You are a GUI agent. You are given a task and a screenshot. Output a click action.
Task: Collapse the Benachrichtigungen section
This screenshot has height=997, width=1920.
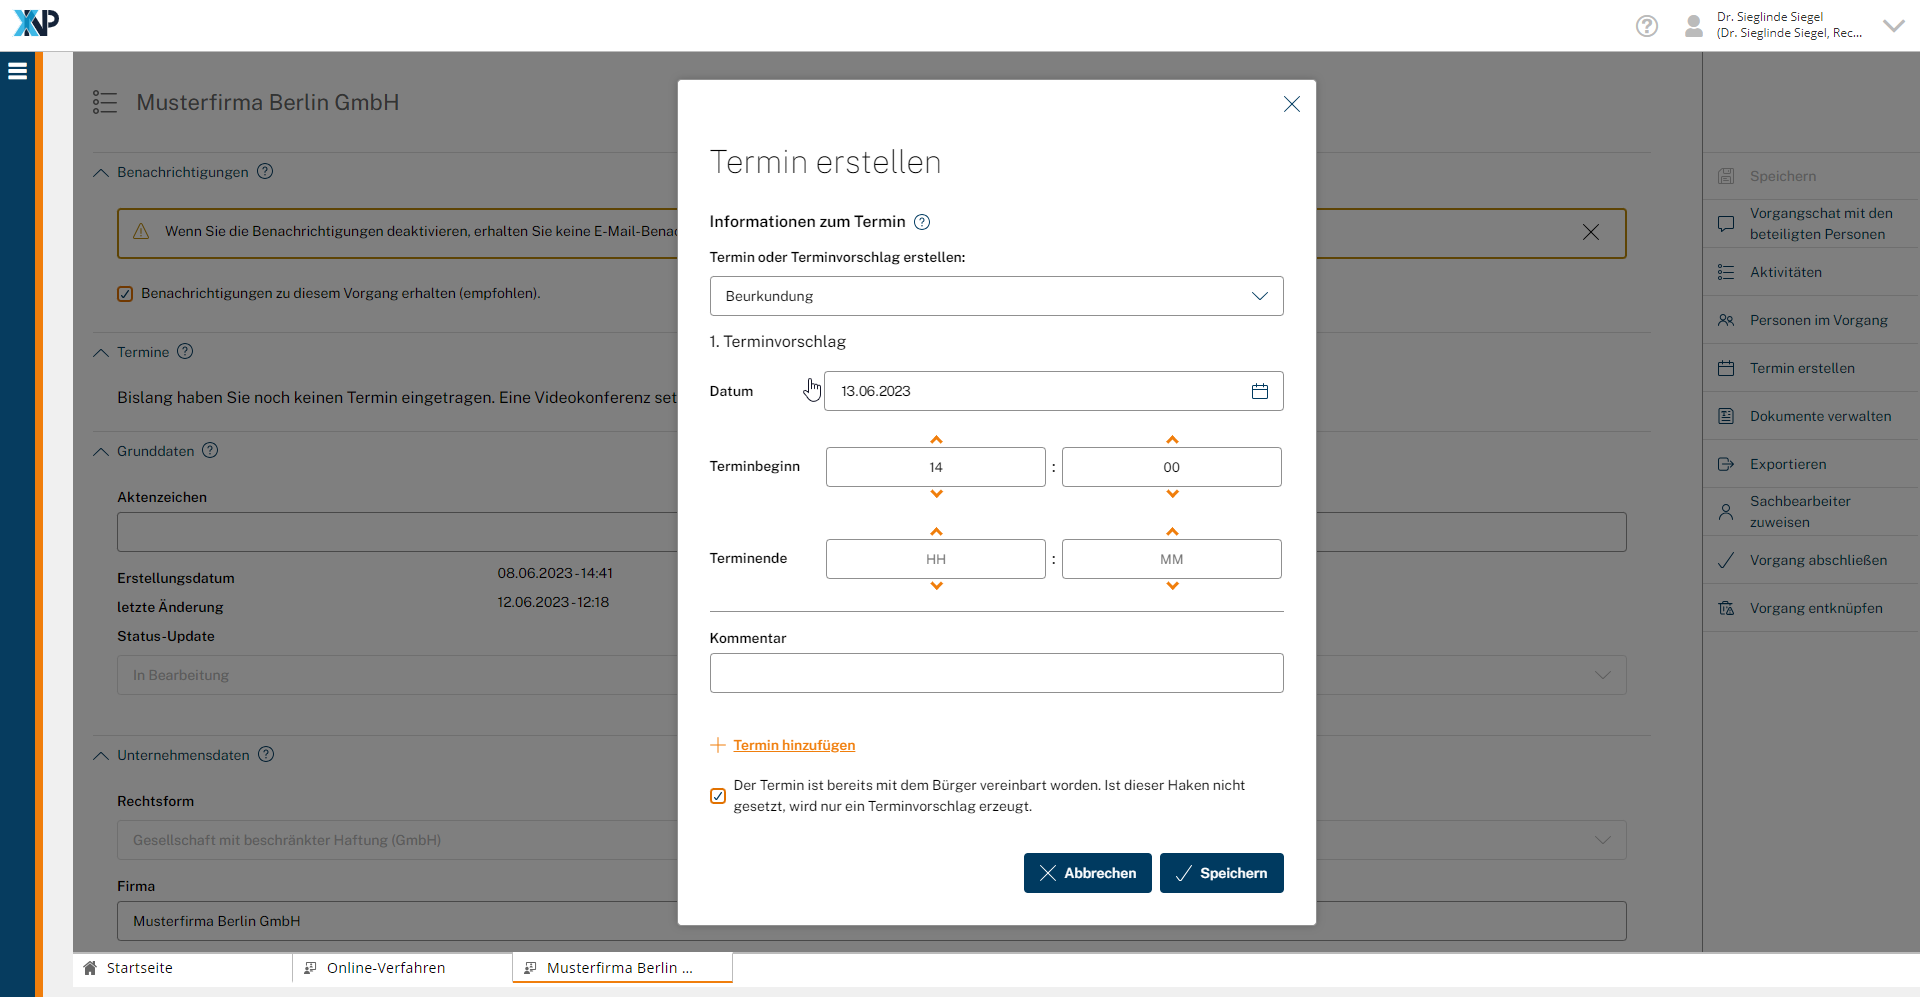[100, 173]
